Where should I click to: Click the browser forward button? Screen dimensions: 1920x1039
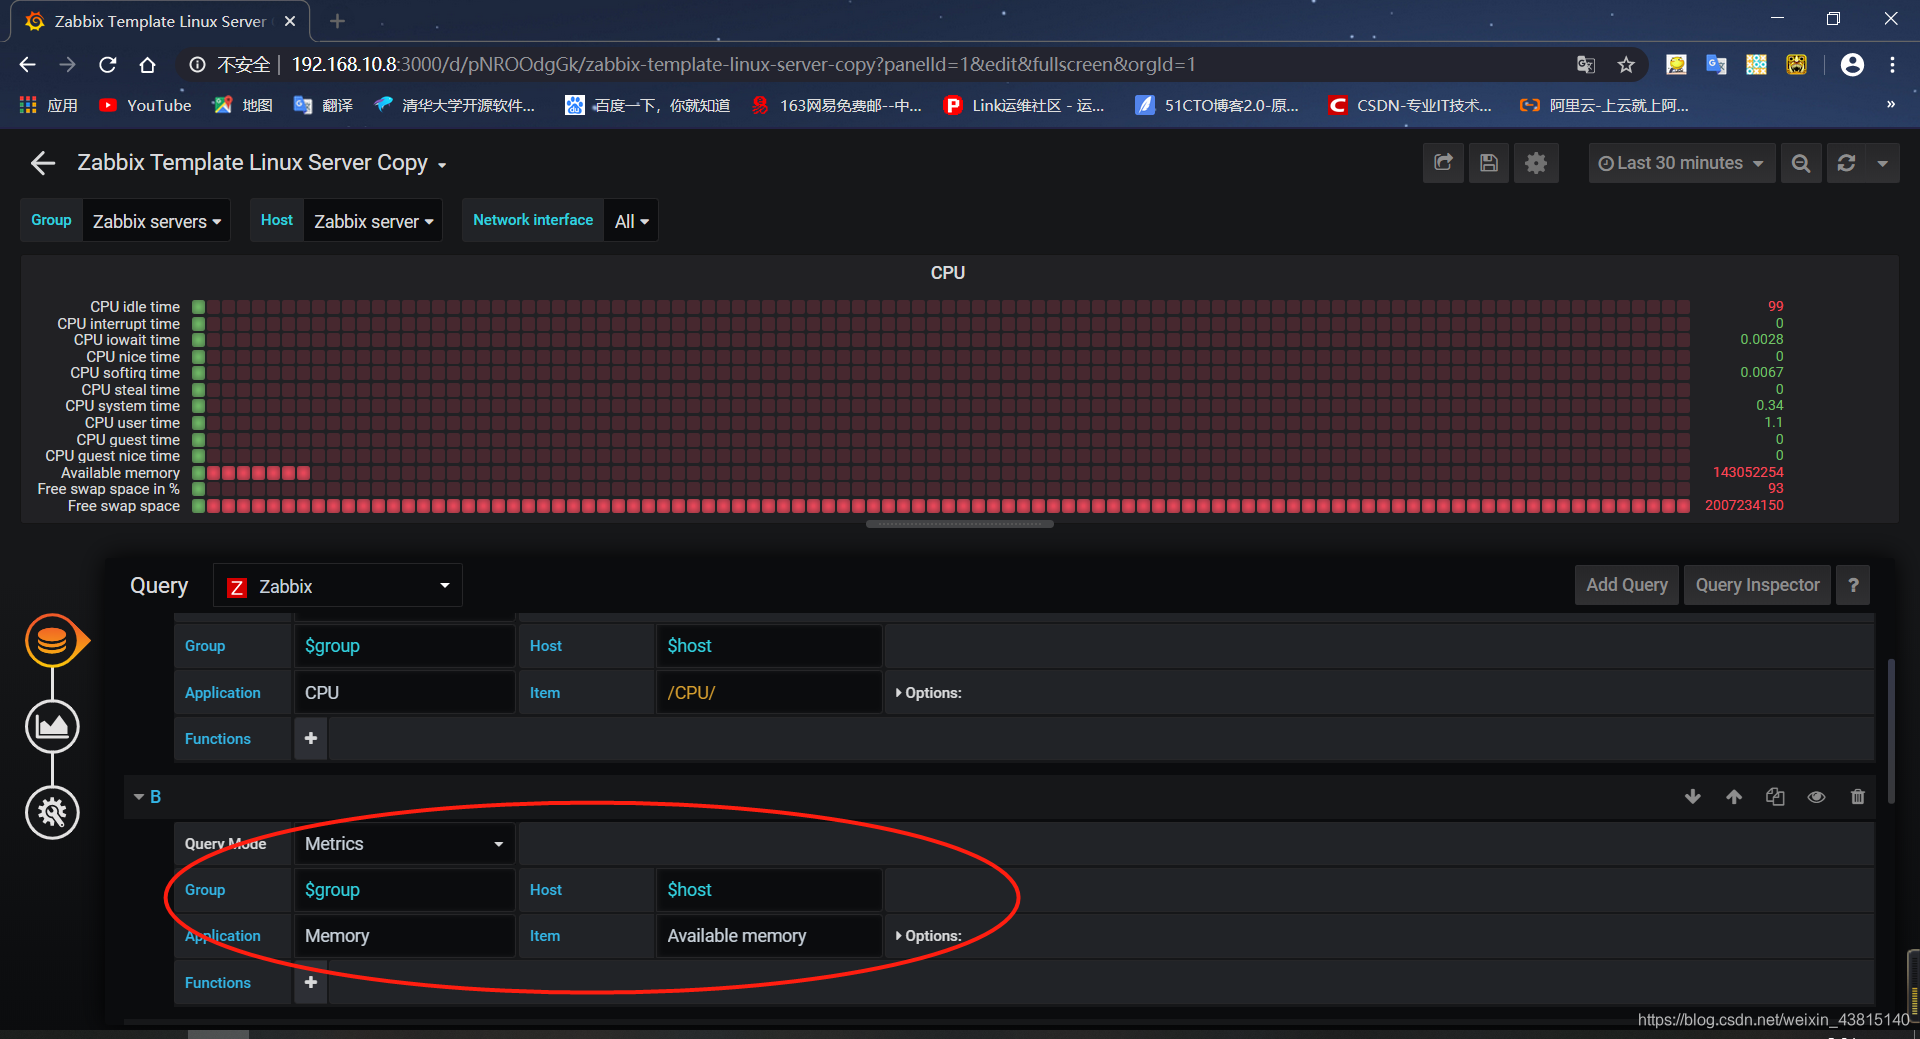pos(67,65)
